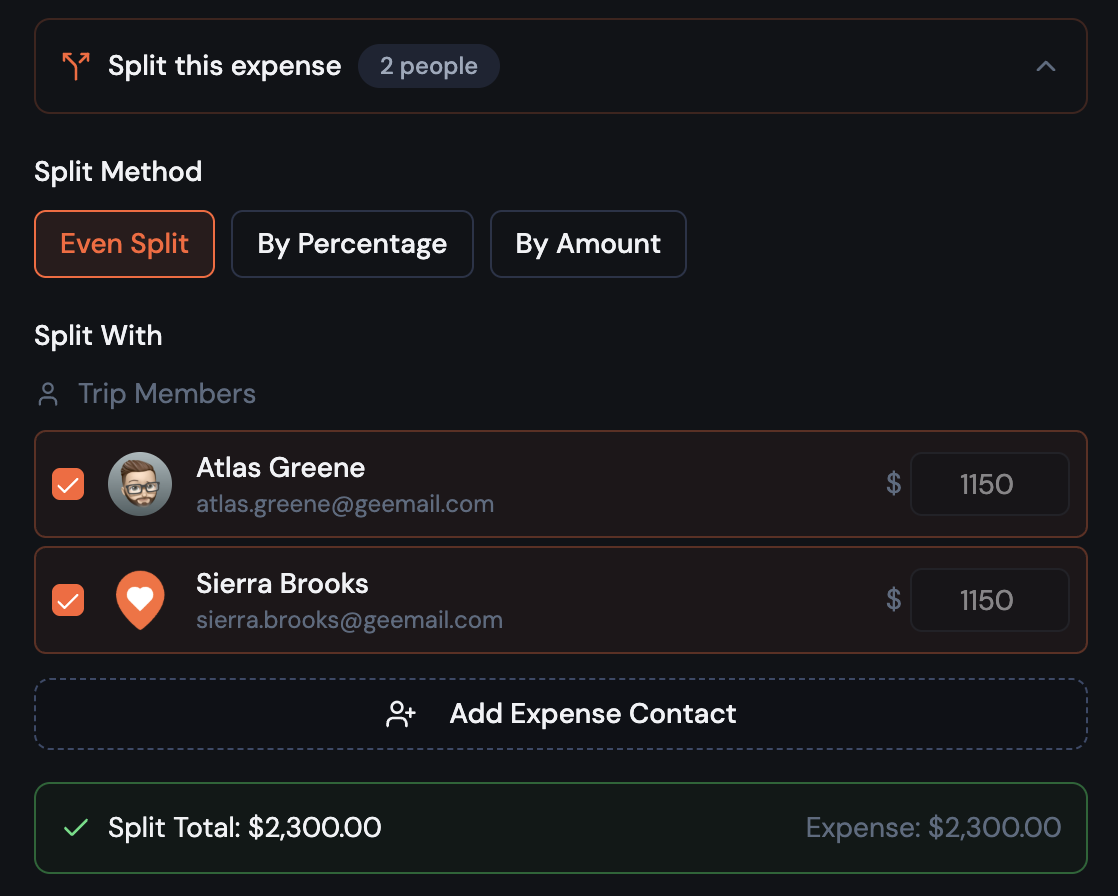This screenshot has width=1118, height=896.
Task: Click the dollar sign next to Atlas Greene's amount
Action: pyautogui.click(x=893, y=484)
